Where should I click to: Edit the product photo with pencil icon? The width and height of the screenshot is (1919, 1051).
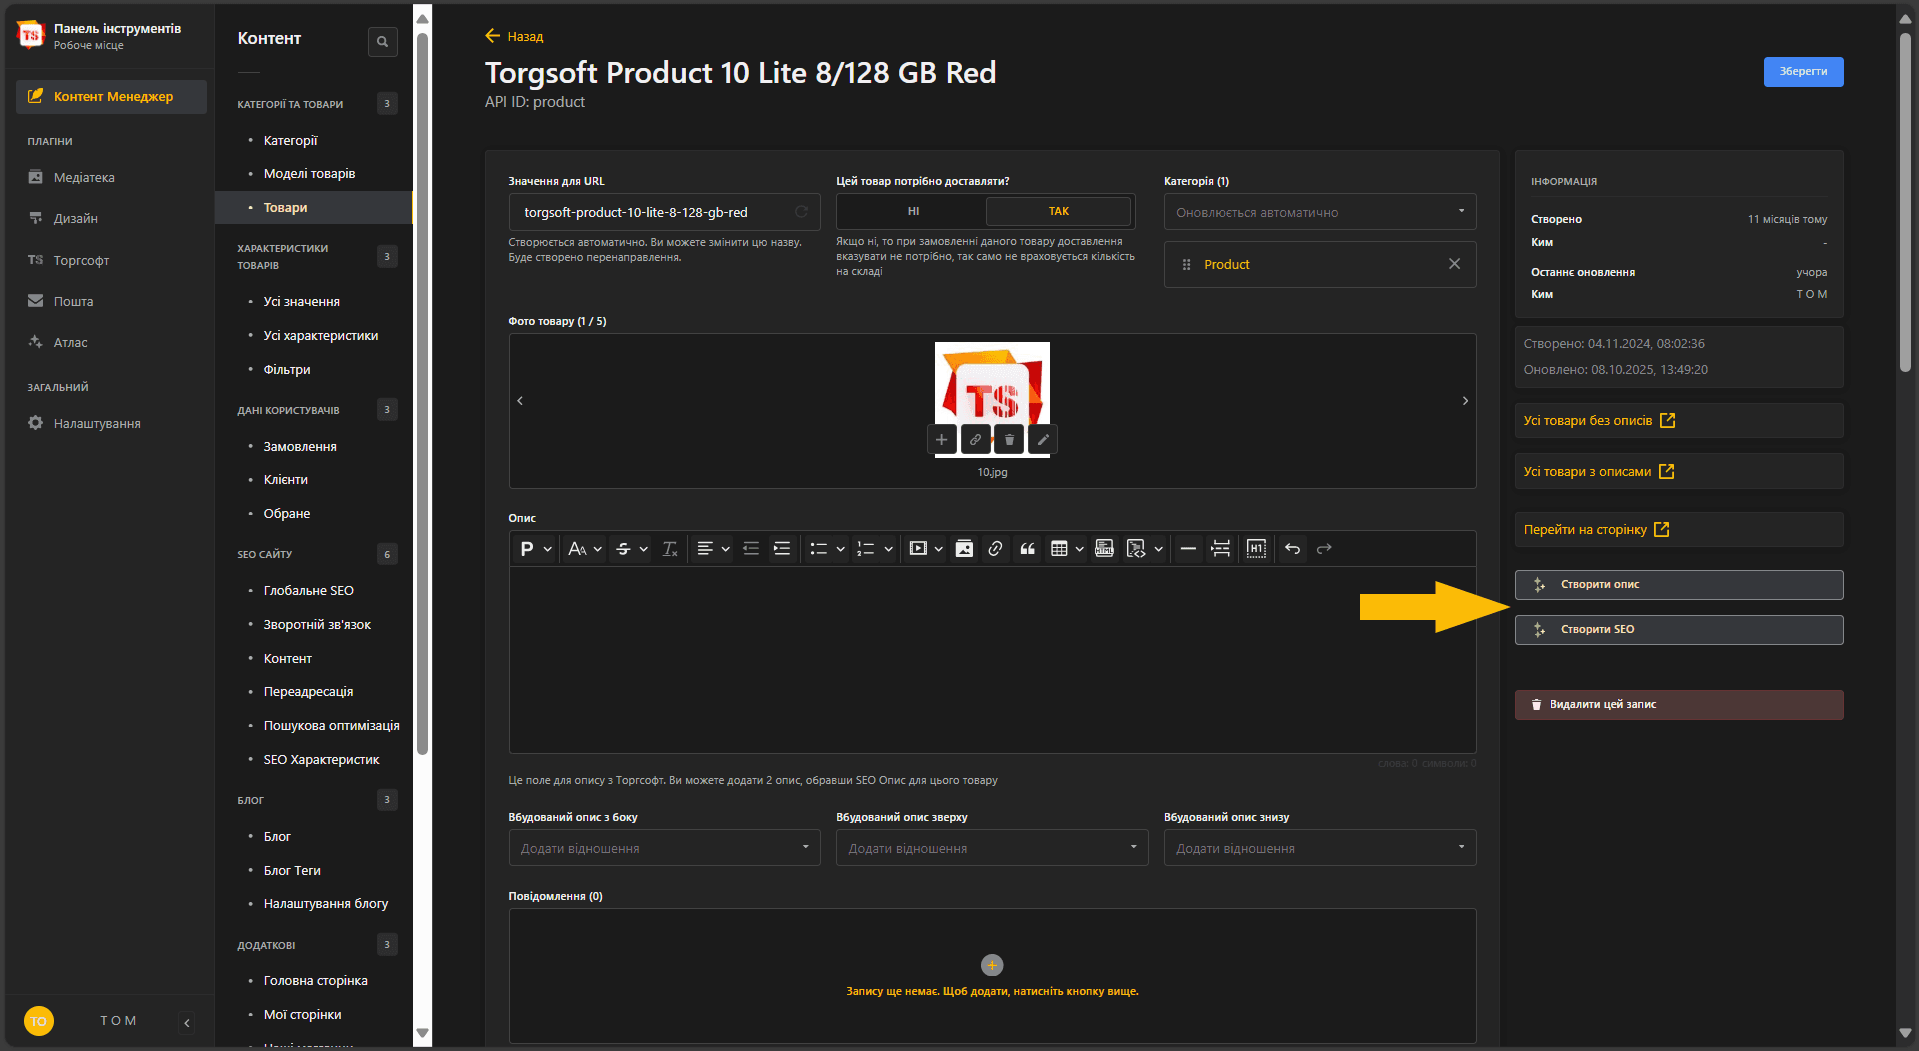[1043, 440]
